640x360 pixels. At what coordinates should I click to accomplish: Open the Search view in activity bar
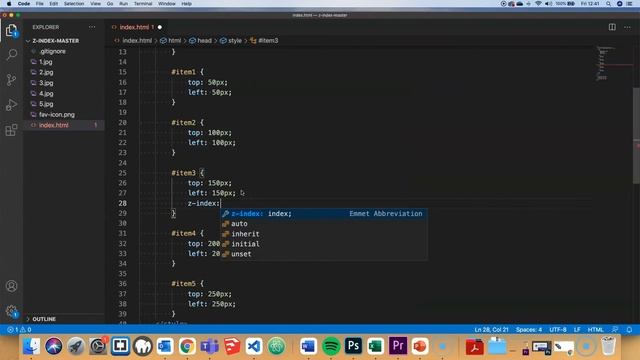point(11,54)
